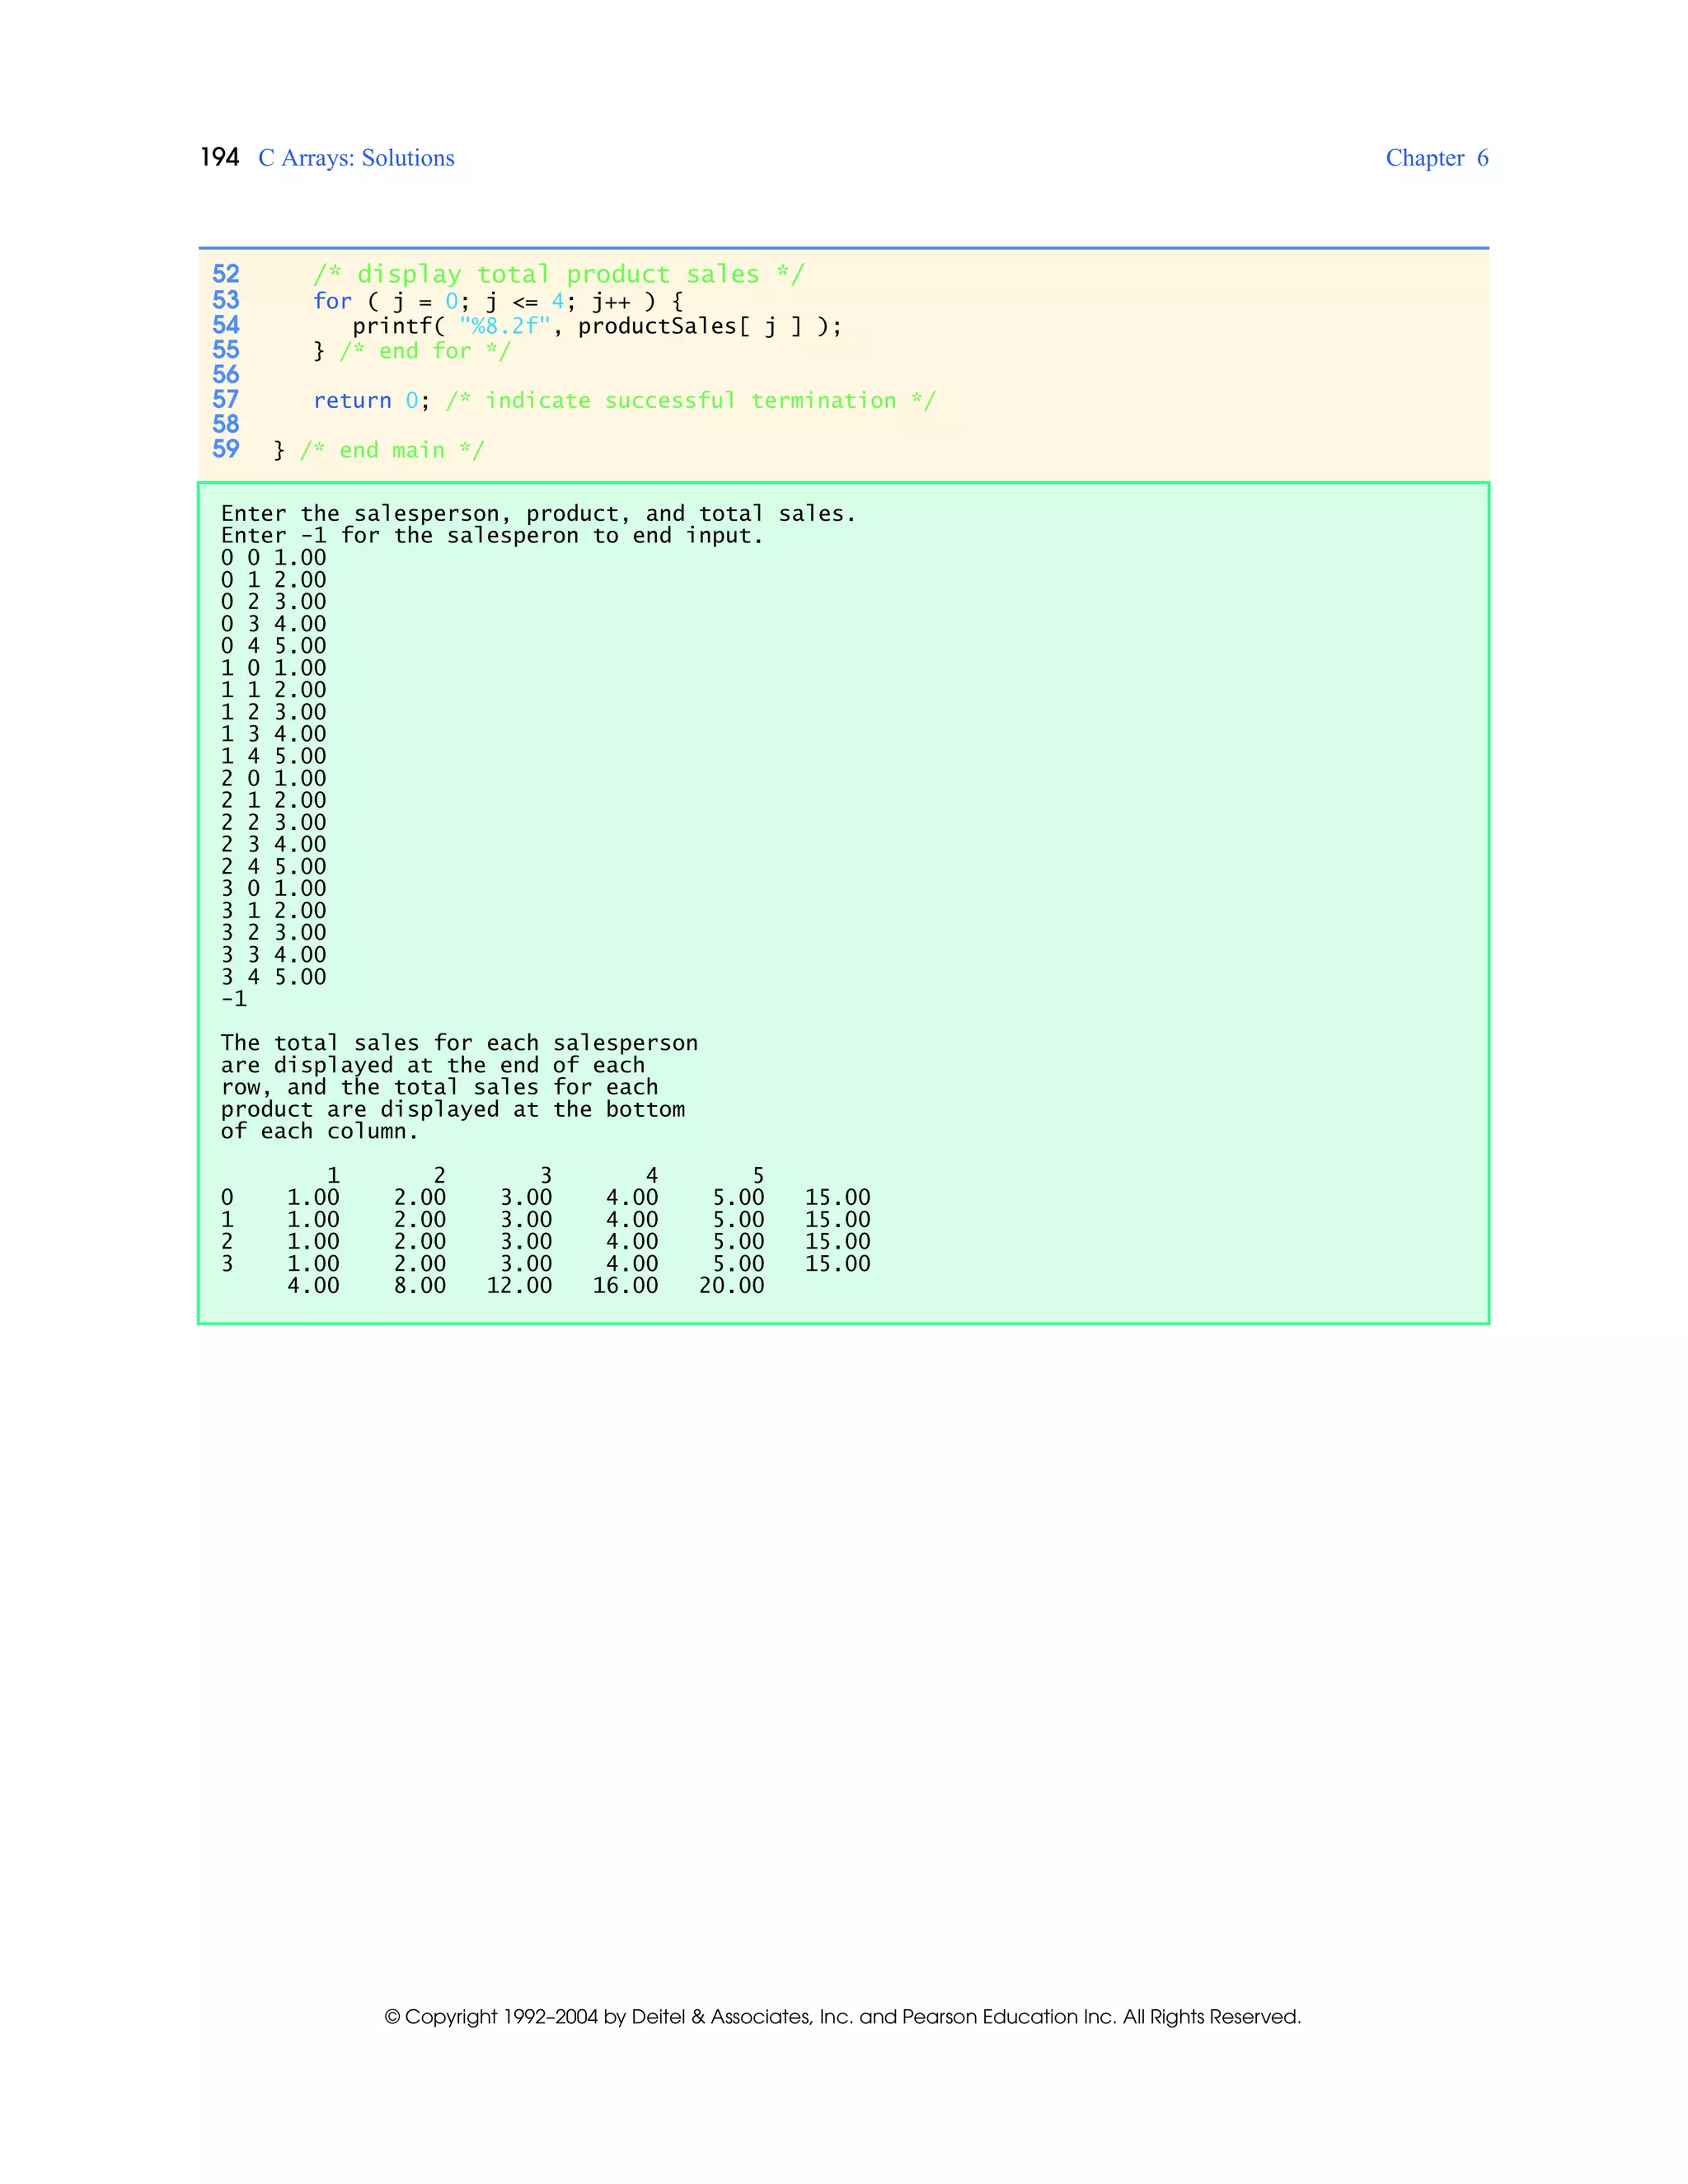
Task: Click the product total 4.00 in the bottom row
Action: click(x=313, y=1285)
